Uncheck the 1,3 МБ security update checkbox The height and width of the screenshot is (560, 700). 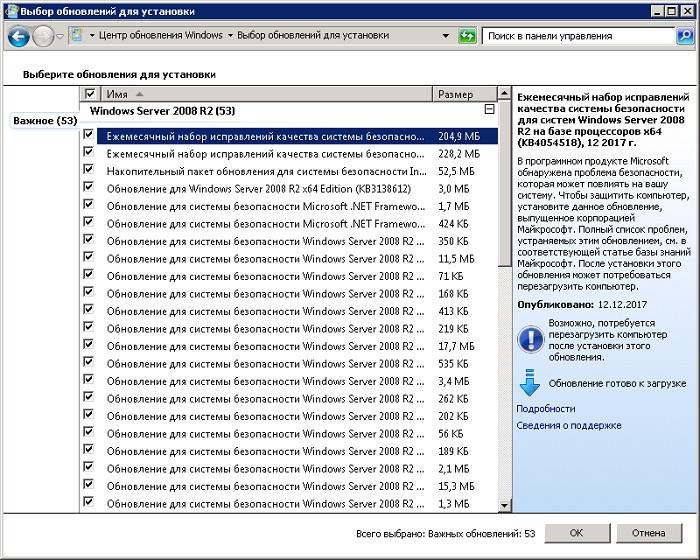tap(88, 501)
